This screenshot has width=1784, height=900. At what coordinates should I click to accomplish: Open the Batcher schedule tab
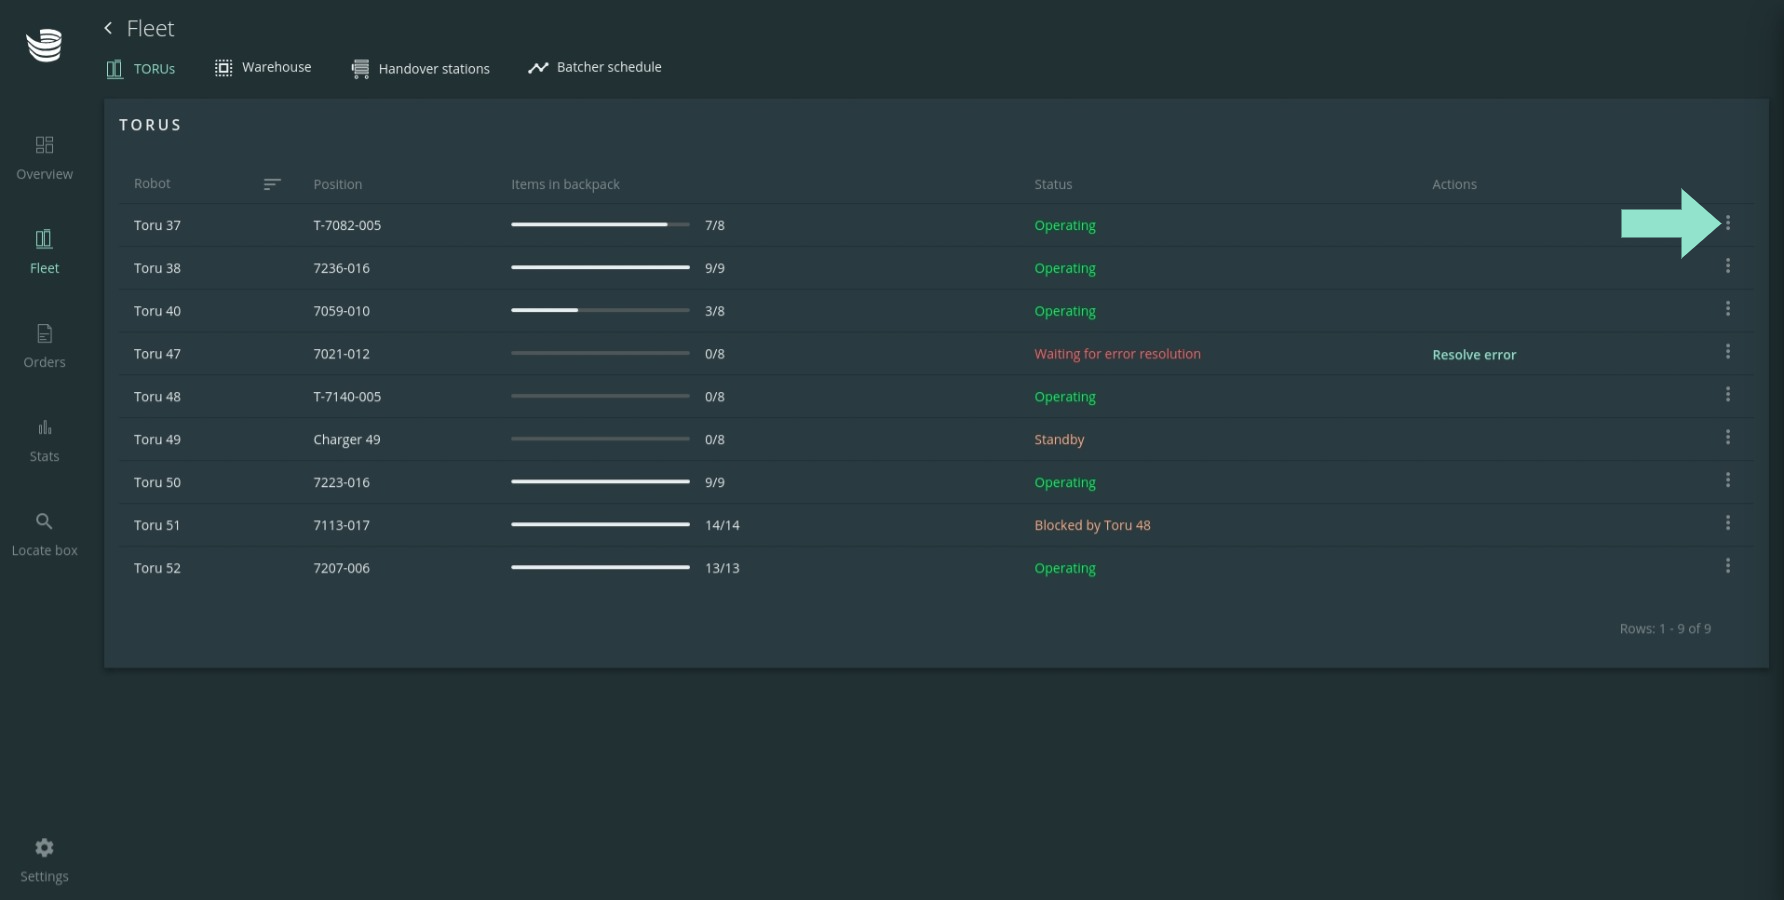595,67
